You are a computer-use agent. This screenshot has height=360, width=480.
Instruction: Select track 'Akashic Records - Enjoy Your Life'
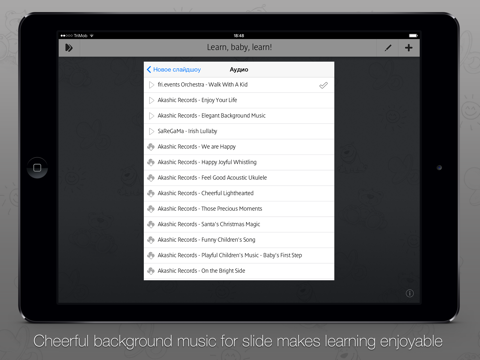coord(239,100)
